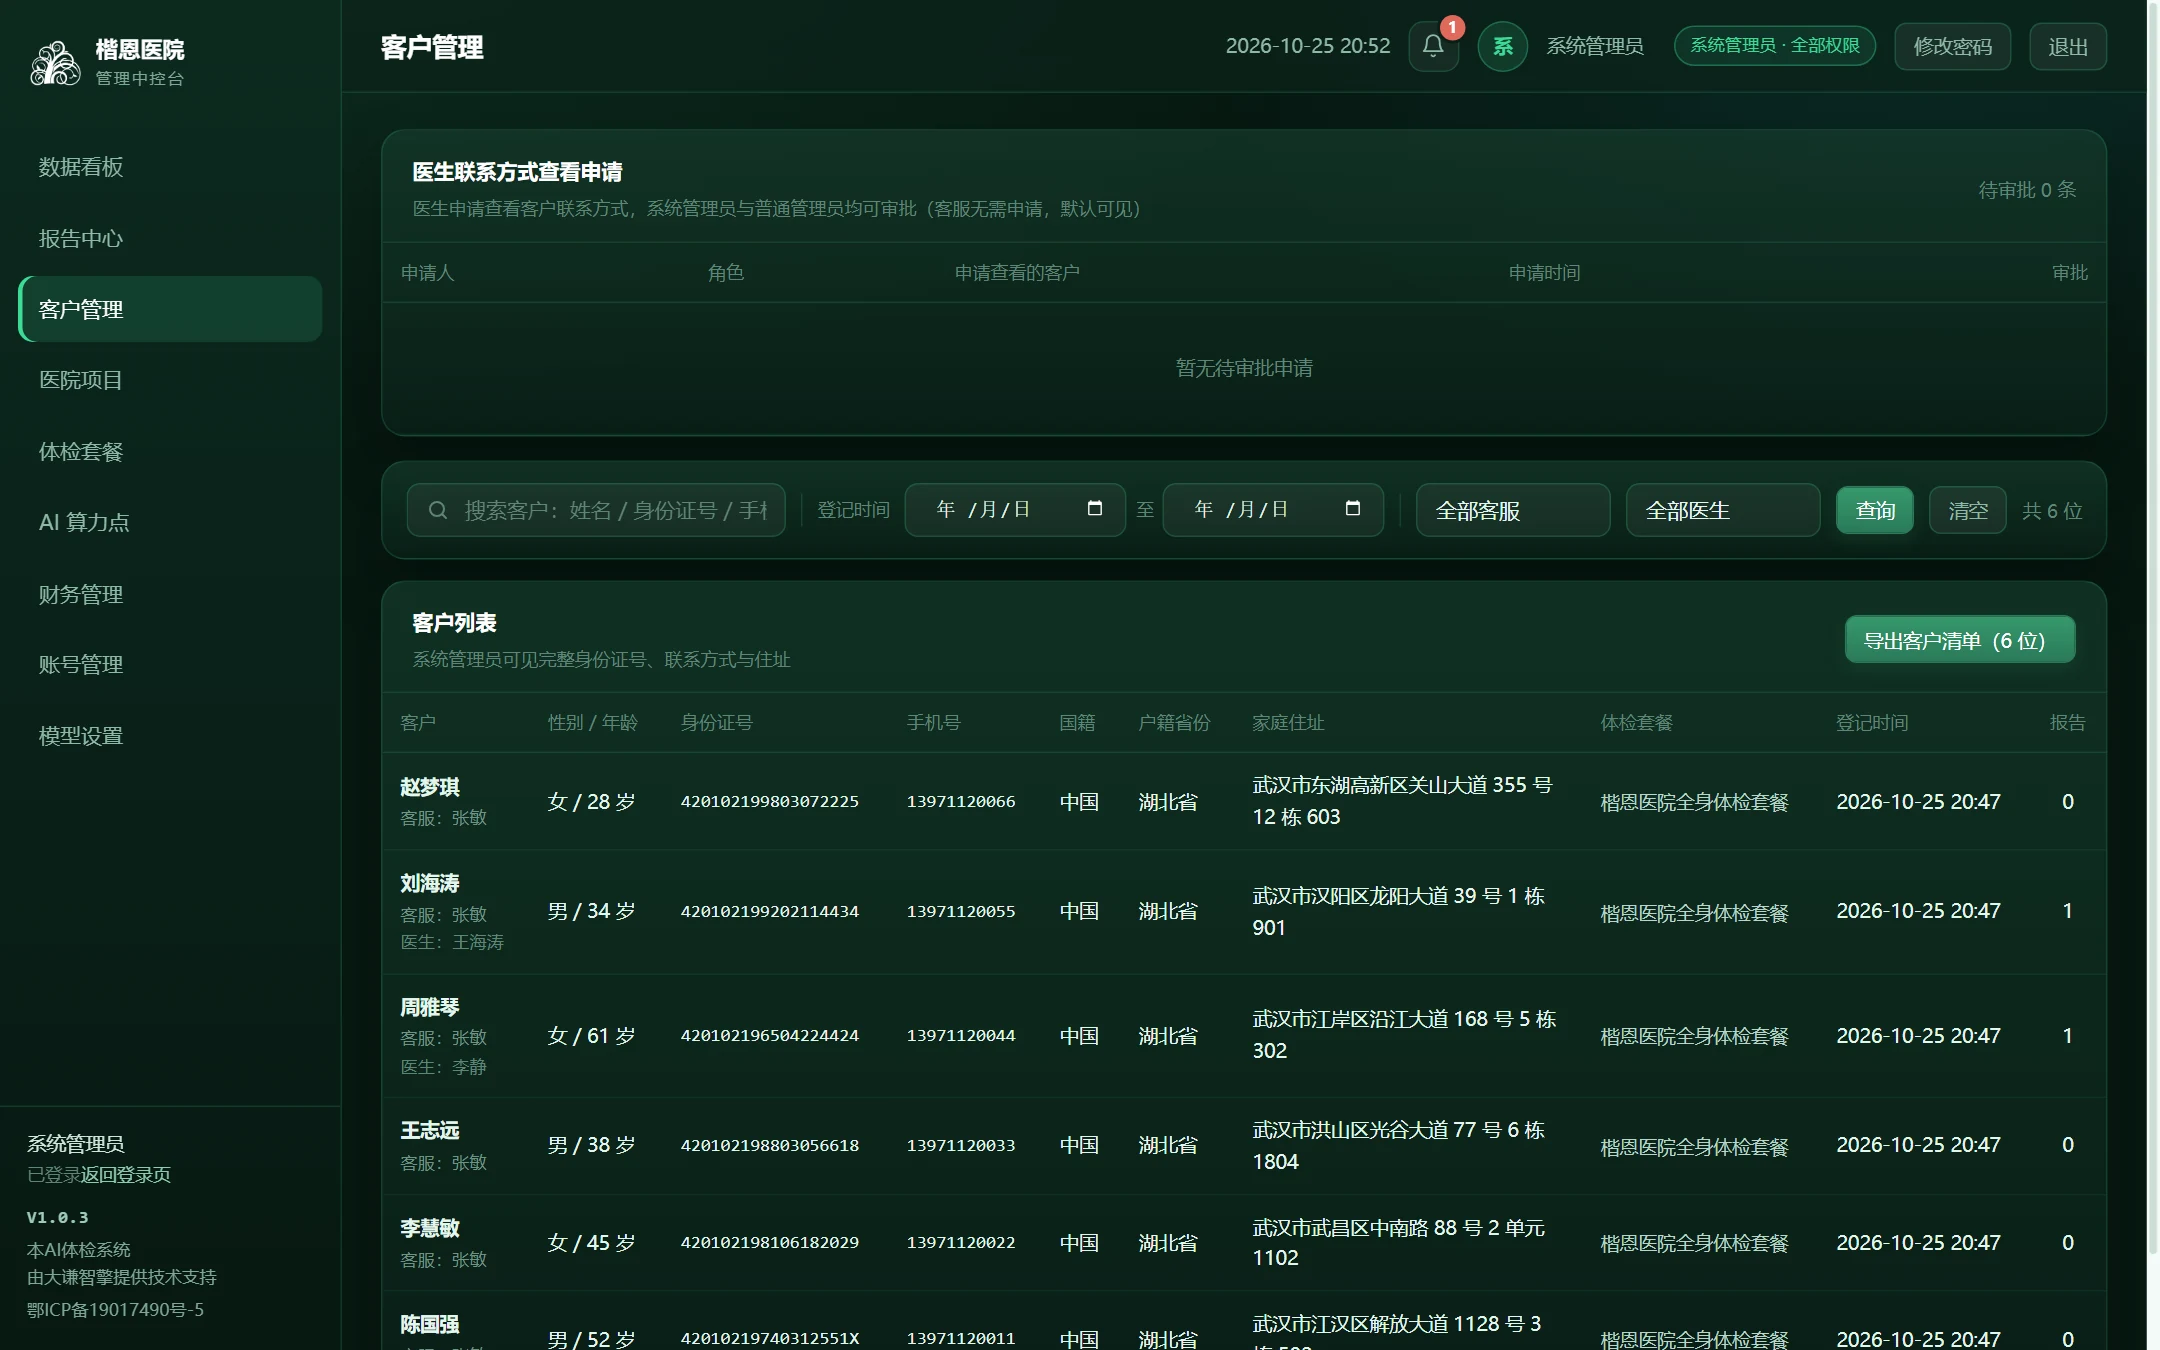This screenshot has height=1350, width=2160.
Task: Click the 返回登录页 link
Action: pyautogui.click(x=126, y=1175)
